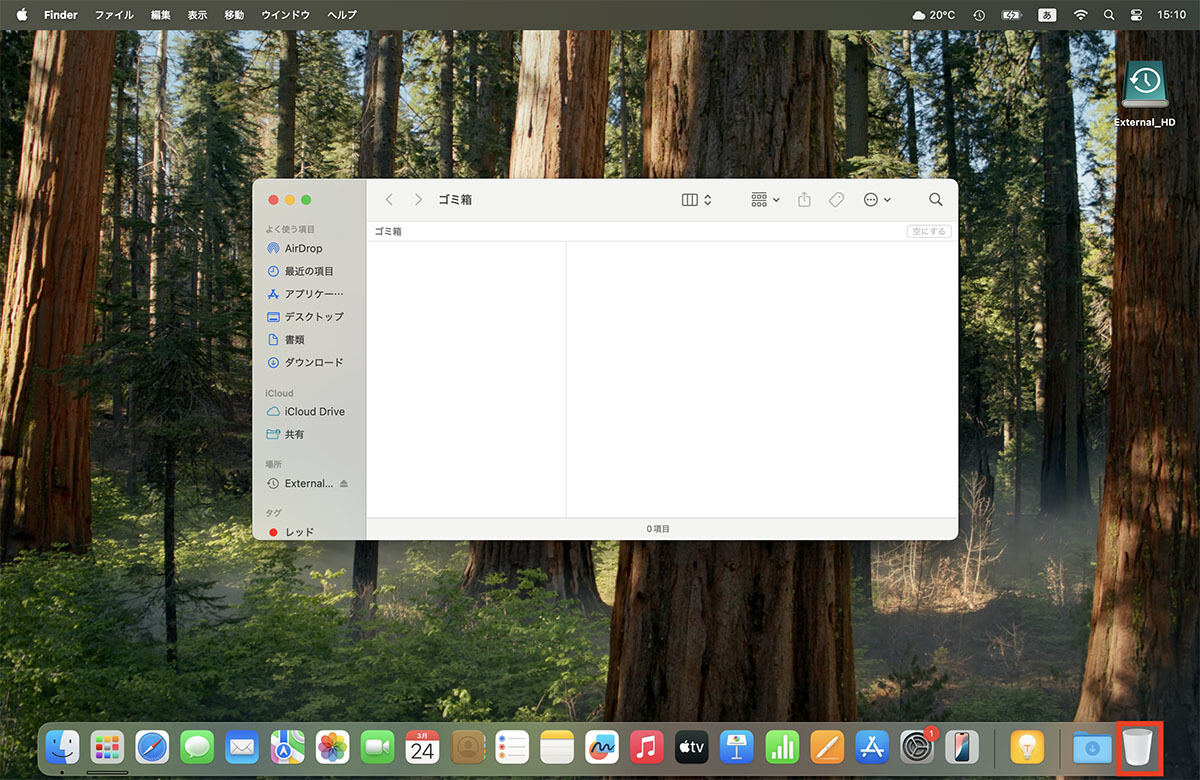The height and width of the screenshot is (780, 1200).
Task: Click the ゴミ箱 path bar label
Action: (388, 231)
